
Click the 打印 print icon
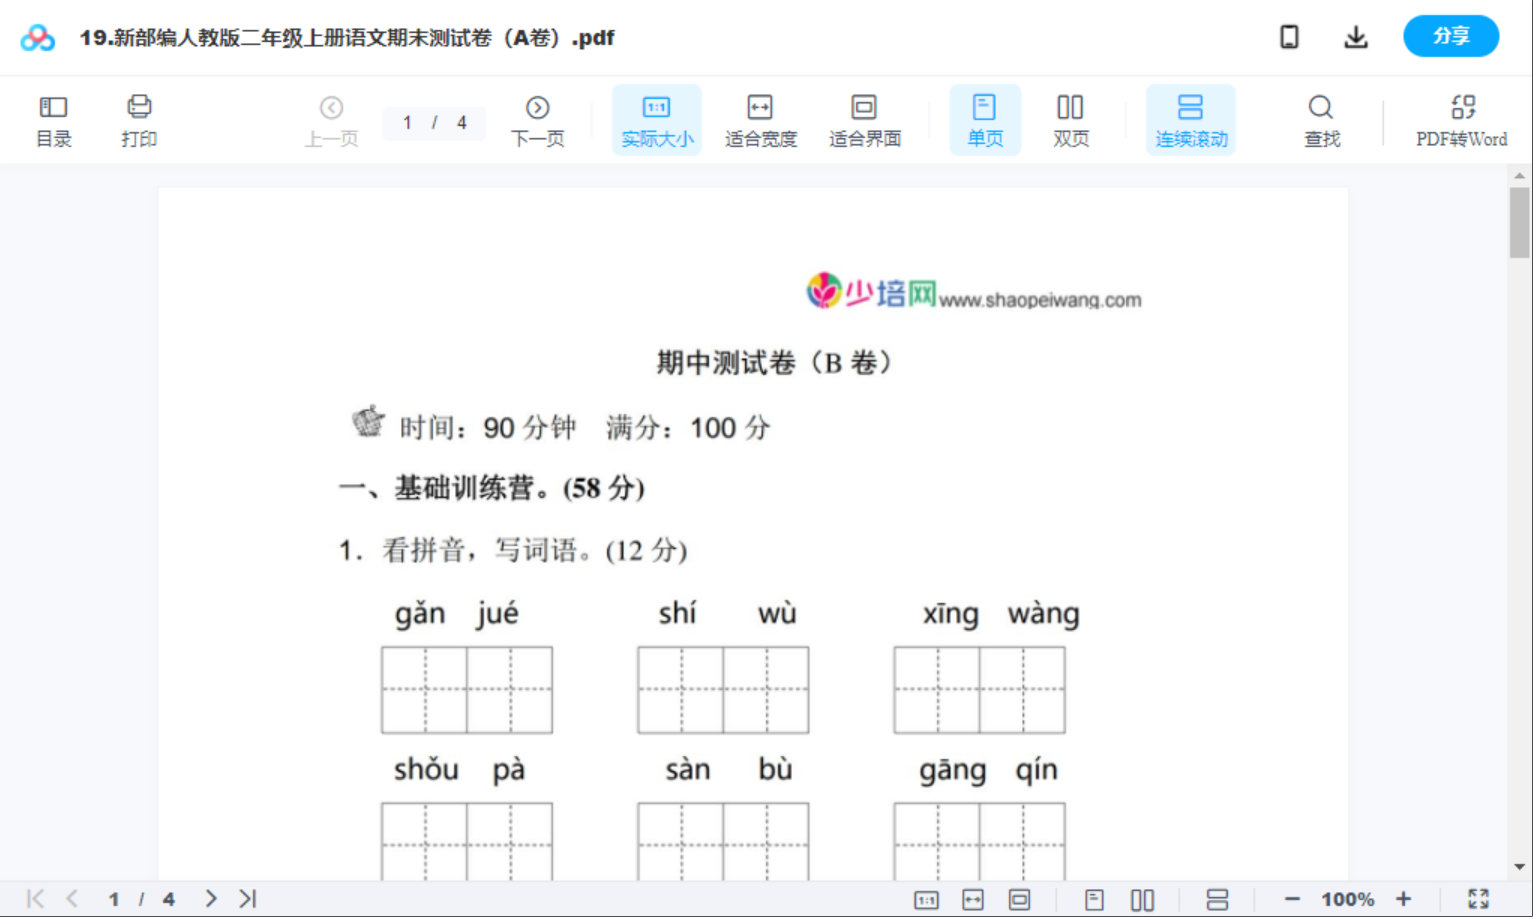(139, 119)
